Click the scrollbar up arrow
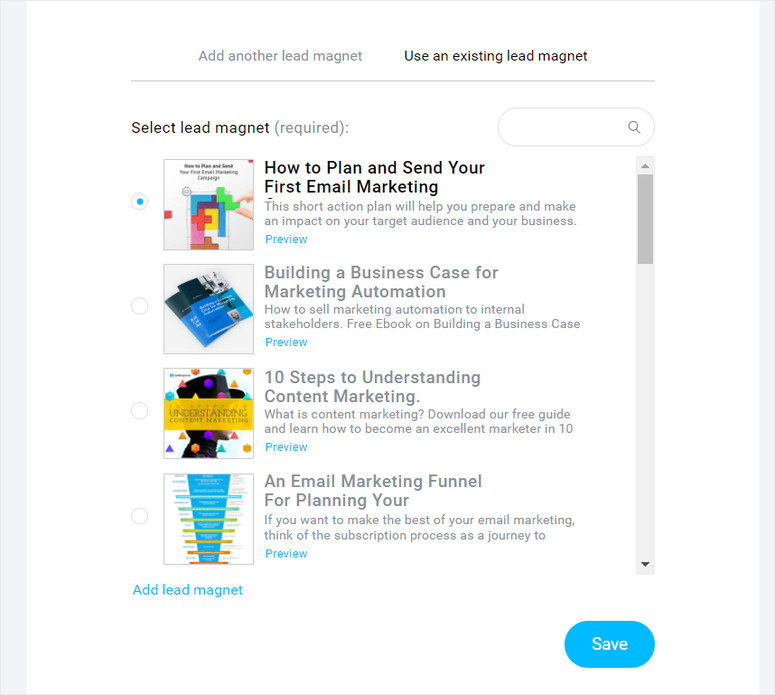775x695 pixels. coord(645,166)
